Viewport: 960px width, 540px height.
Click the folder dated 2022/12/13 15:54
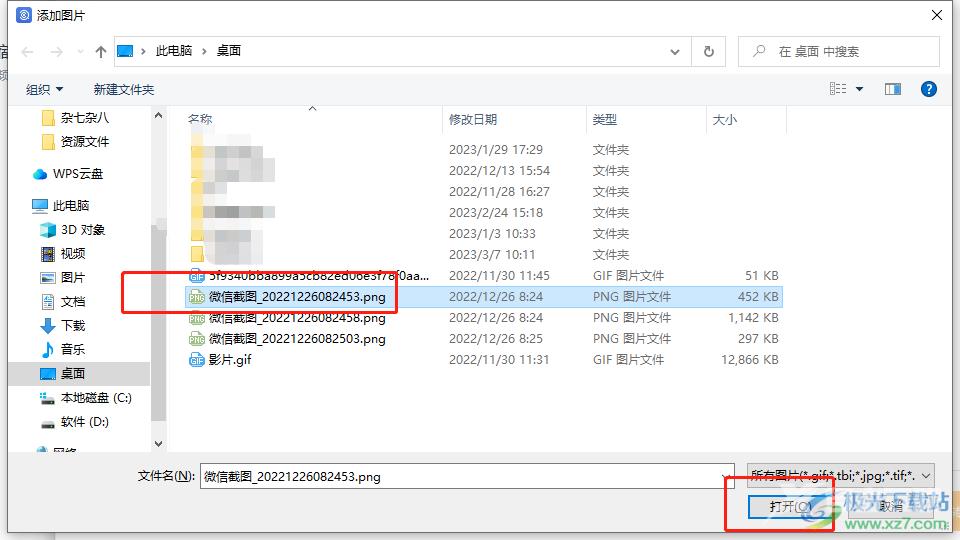click(x=484, y=171)
